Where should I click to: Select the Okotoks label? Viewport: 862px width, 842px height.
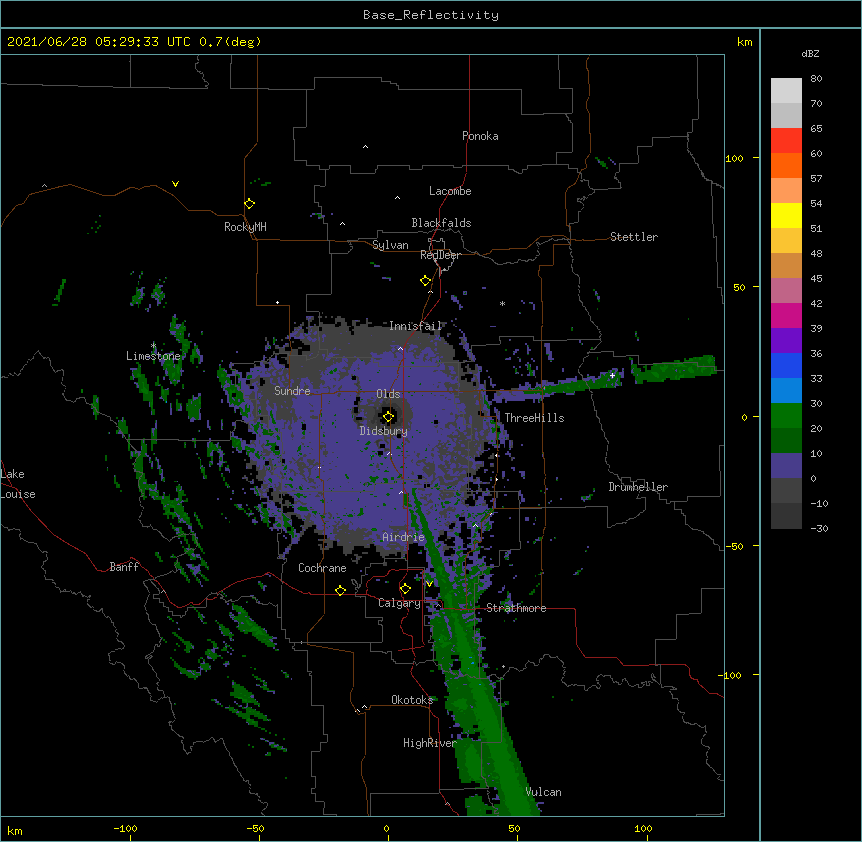(412, 700)
